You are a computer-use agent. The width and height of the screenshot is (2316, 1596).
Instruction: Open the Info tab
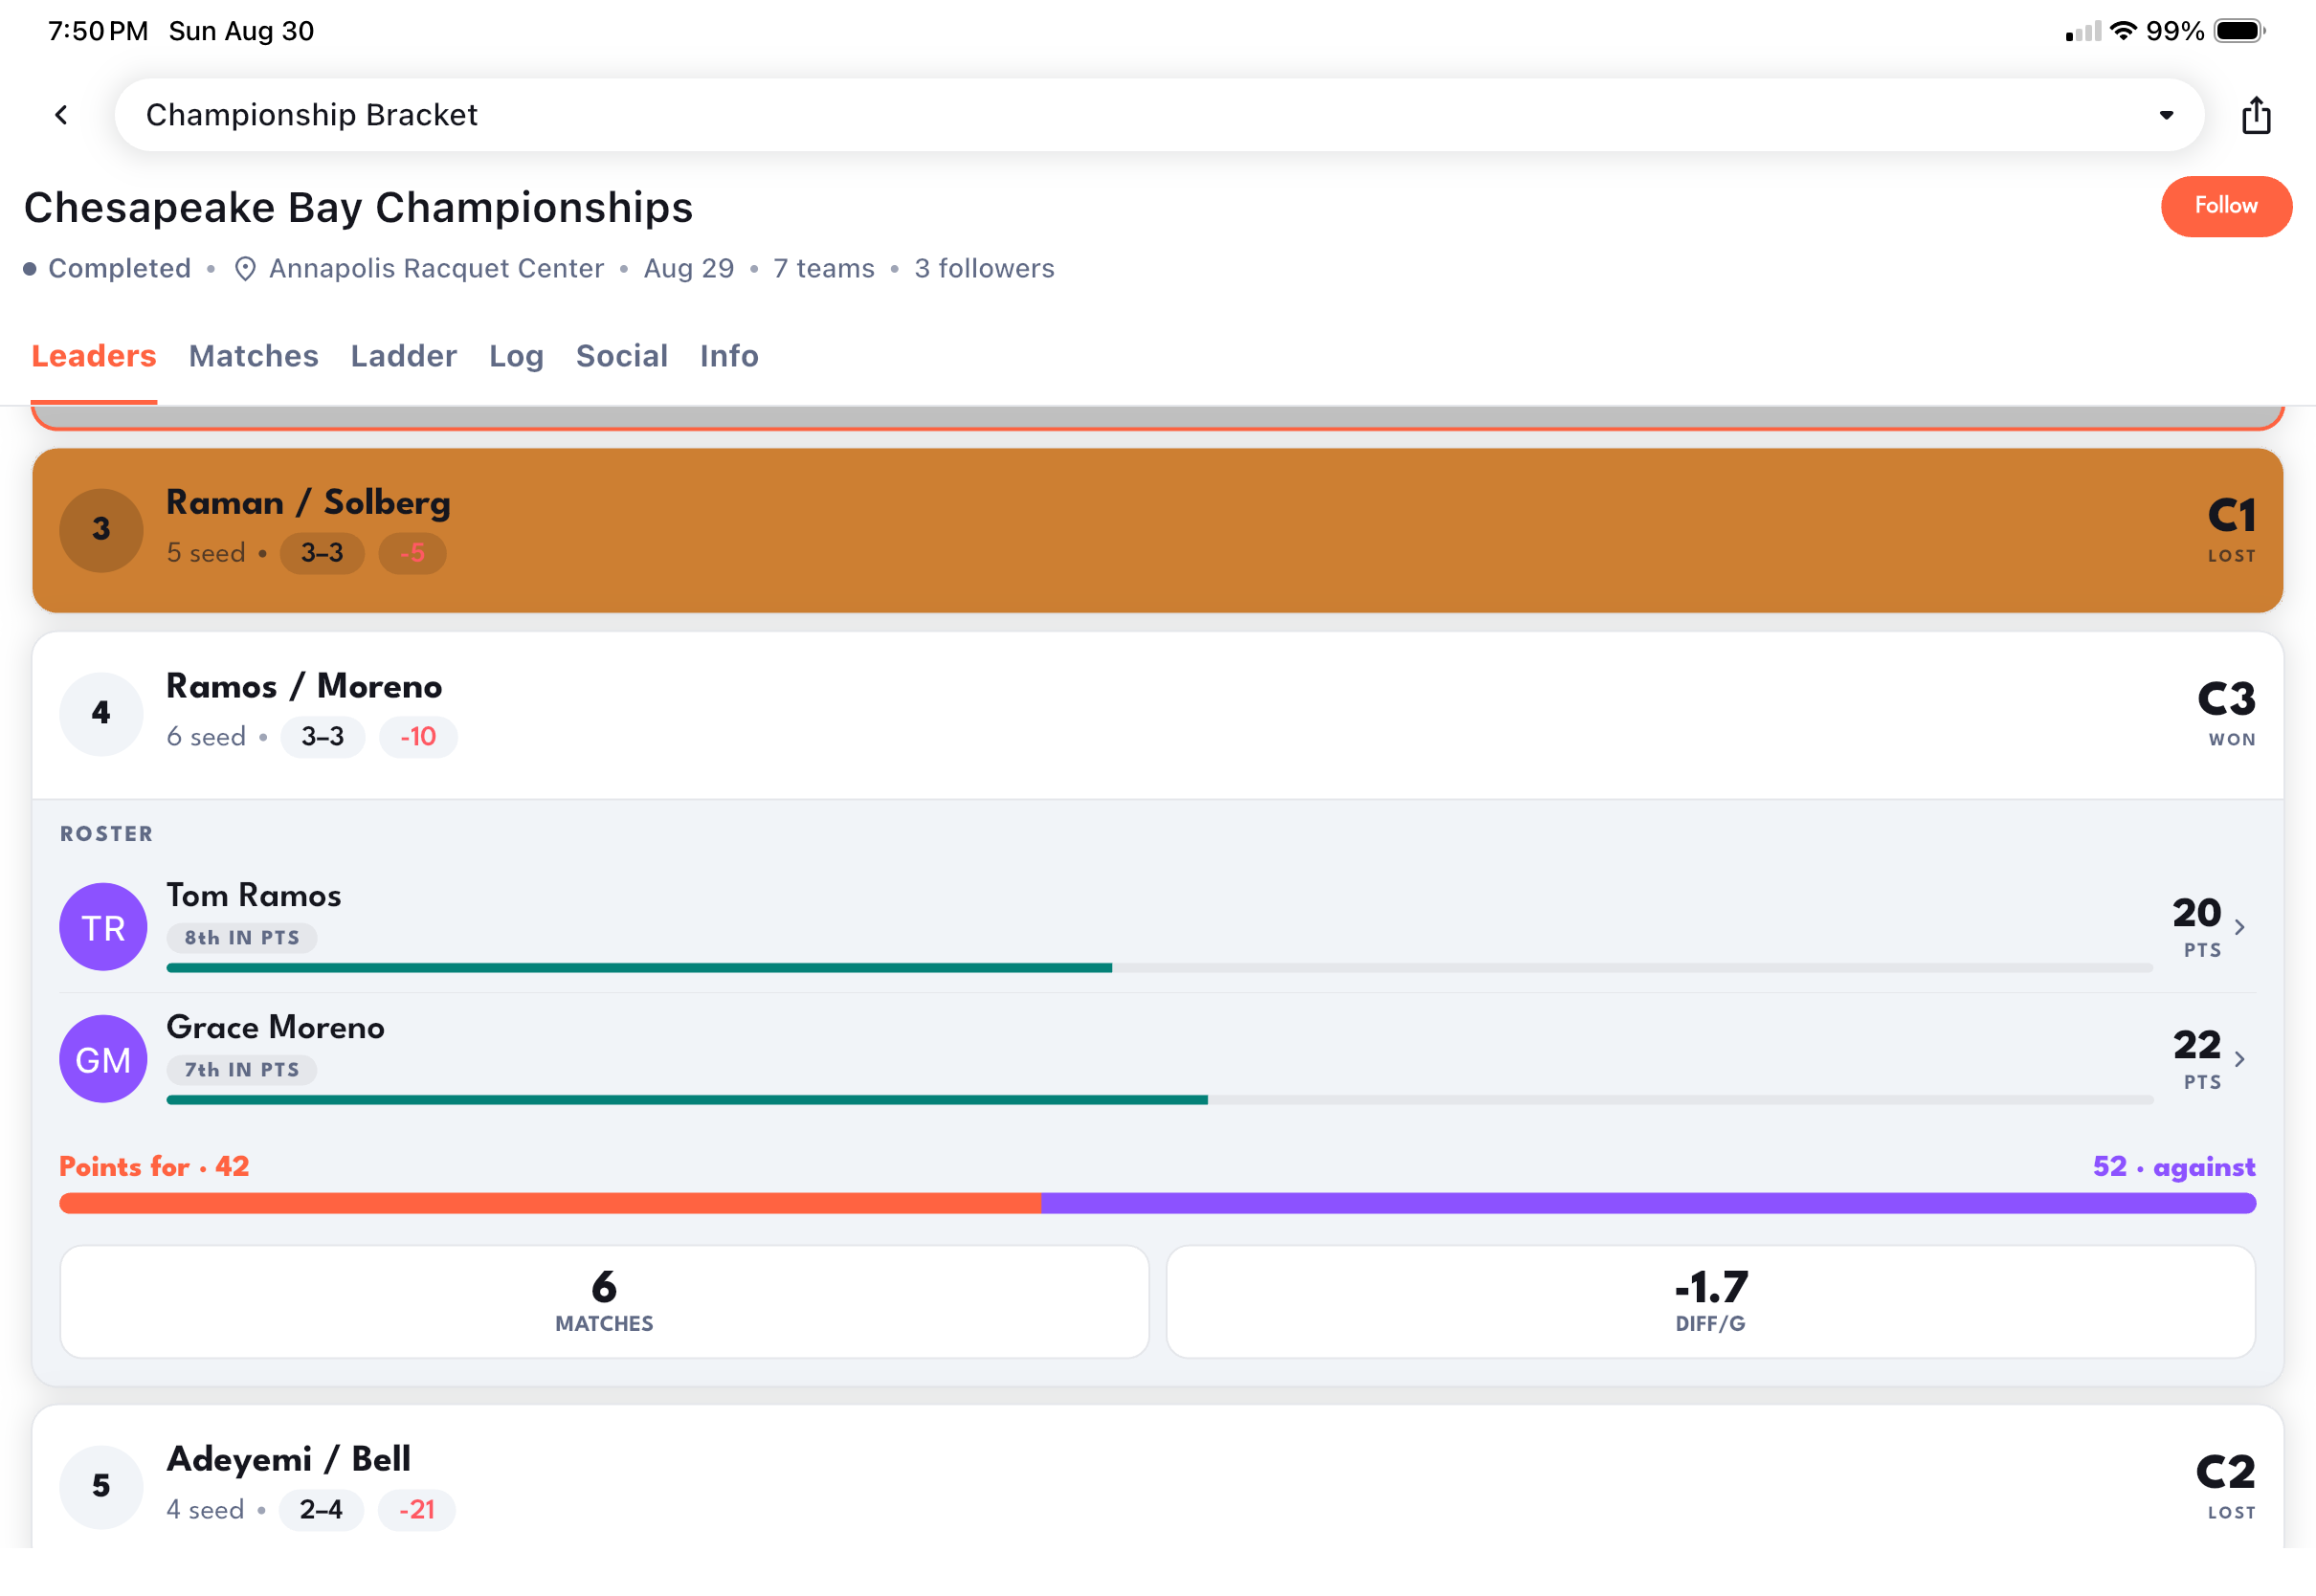click(x=729, y=356)
